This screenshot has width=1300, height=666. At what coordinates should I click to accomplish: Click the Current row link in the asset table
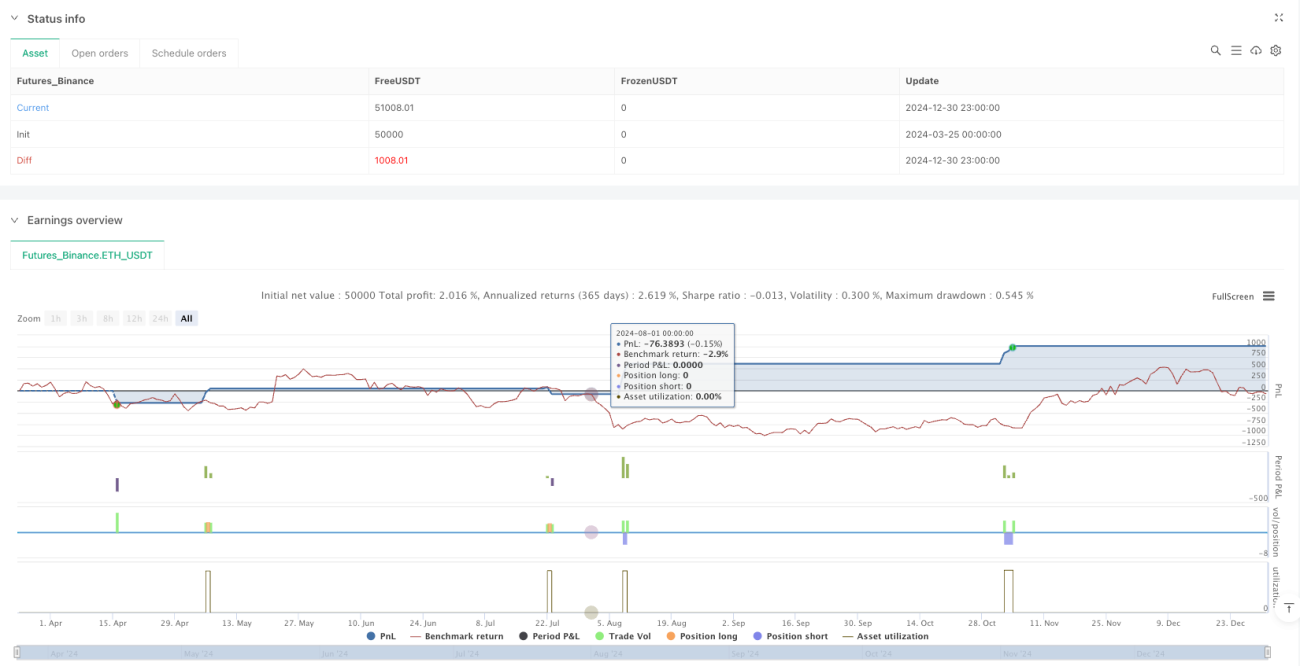coord(33,107)
